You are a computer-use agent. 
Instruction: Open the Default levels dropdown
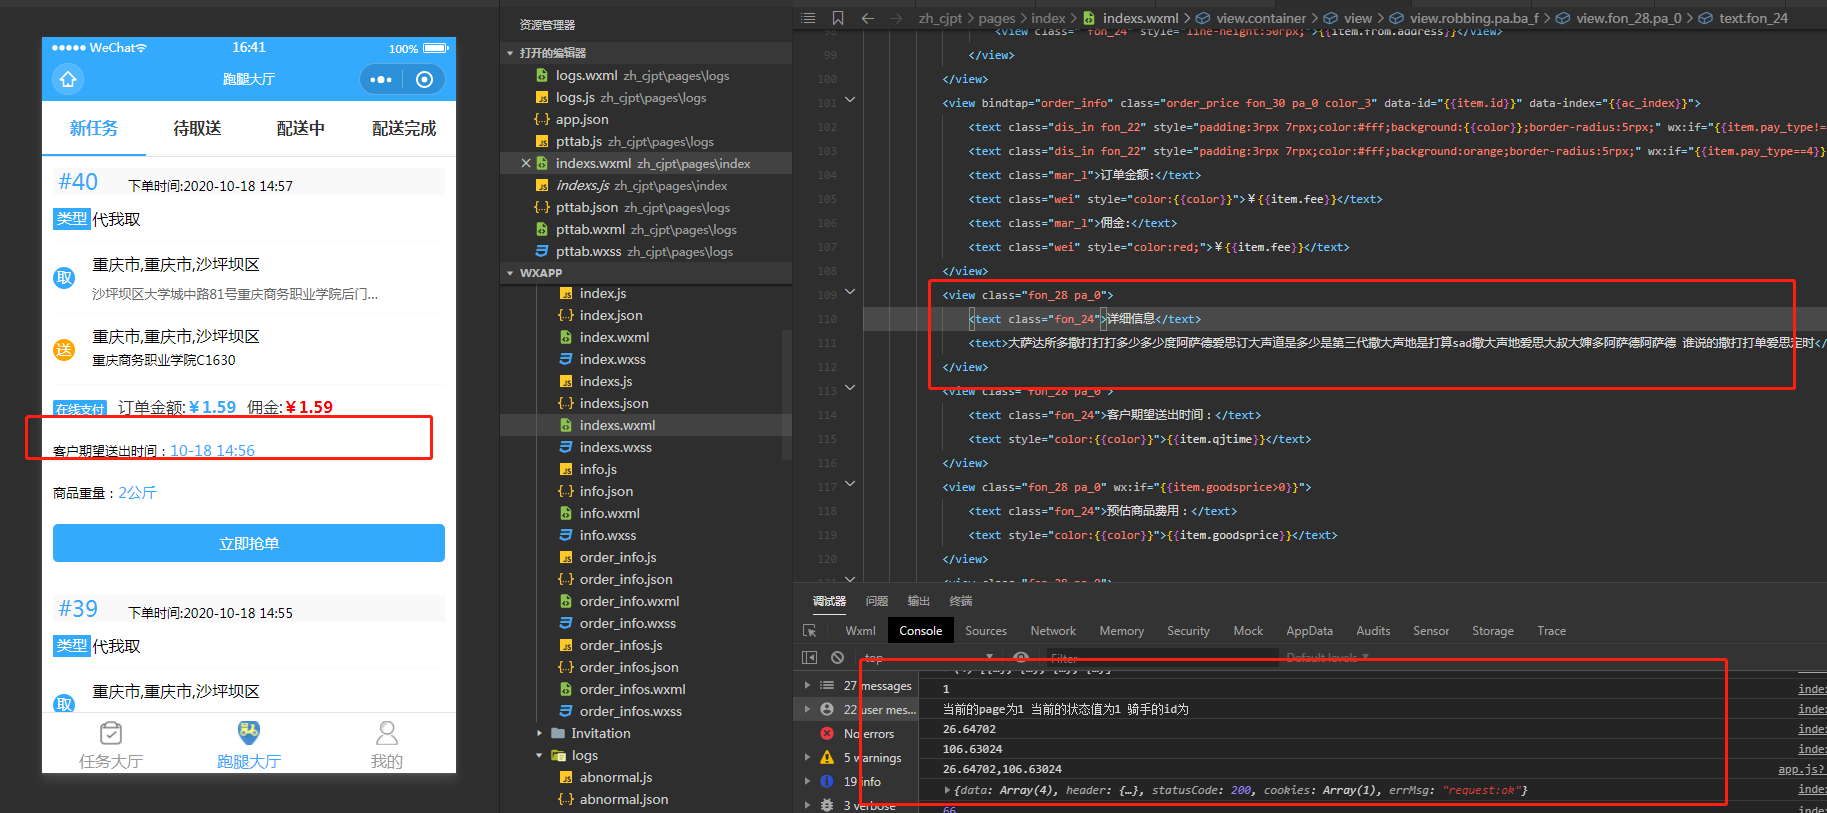click(x=1327, y=657)
